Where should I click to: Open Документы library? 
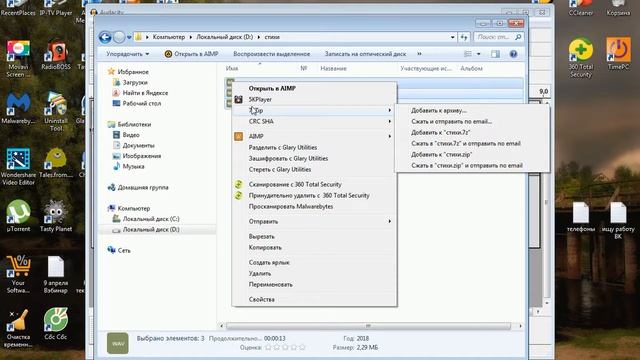[x=138, y=146]
